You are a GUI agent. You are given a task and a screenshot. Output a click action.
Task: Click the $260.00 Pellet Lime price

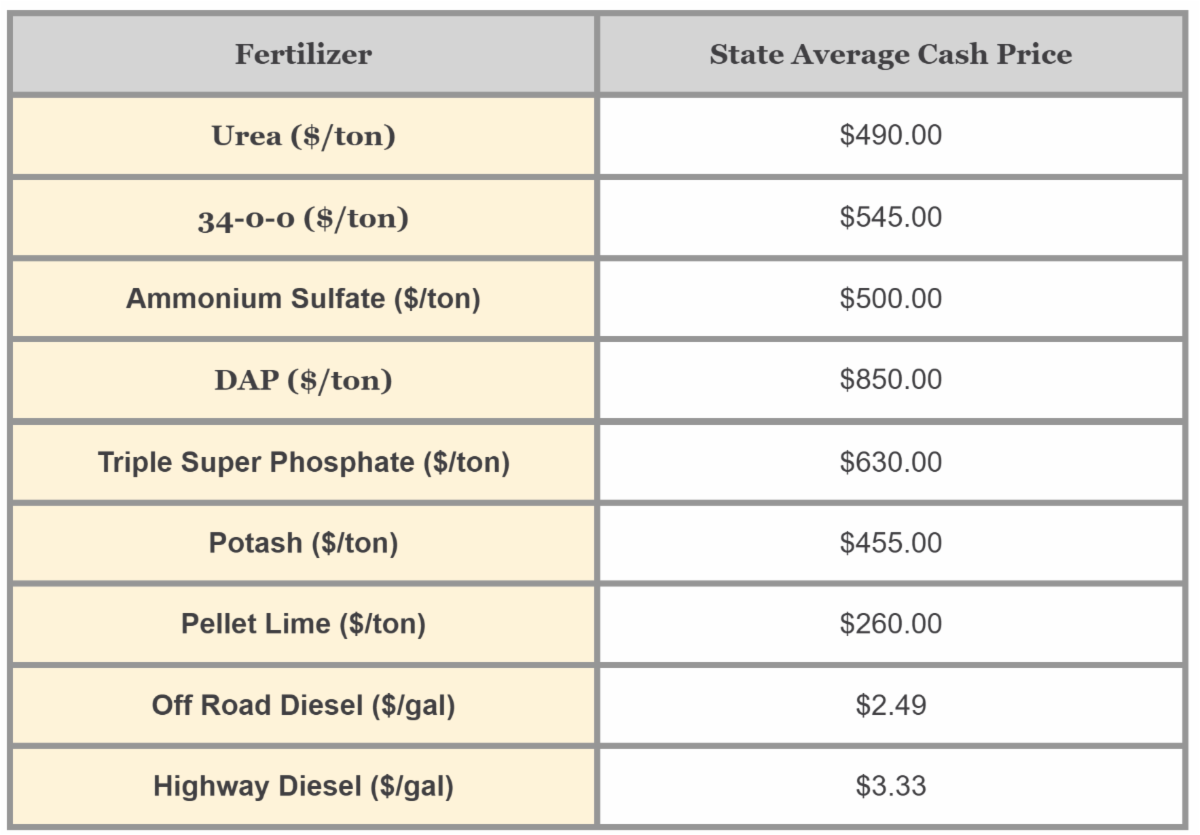point(890,624)
